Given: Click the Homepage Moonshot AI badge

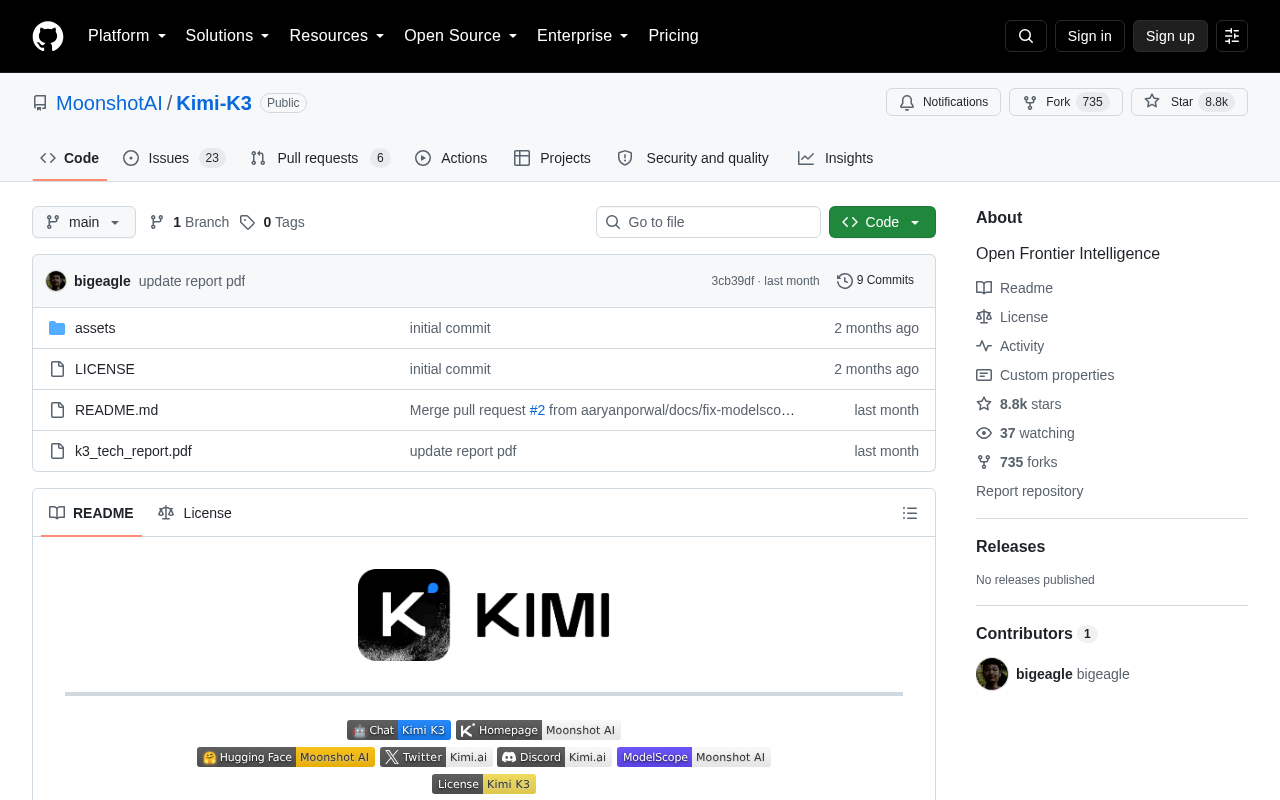Looking at the screenshot, I should (x=538, y=730).
